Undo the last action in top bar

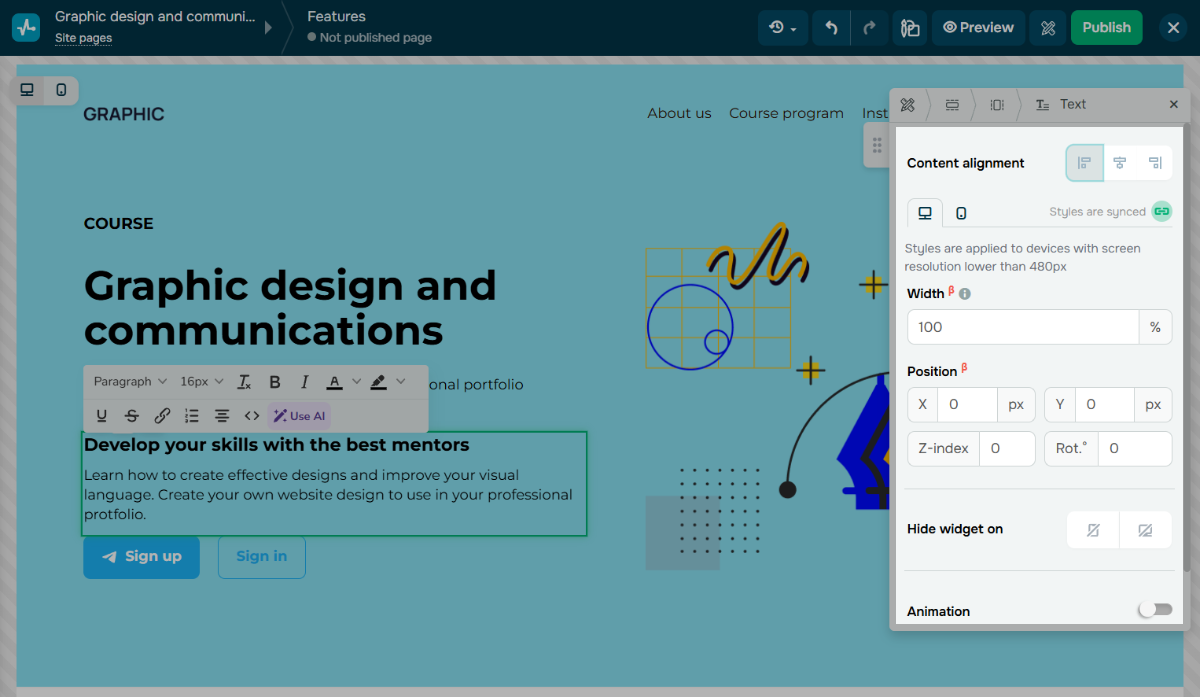click(x=830, y=28)
